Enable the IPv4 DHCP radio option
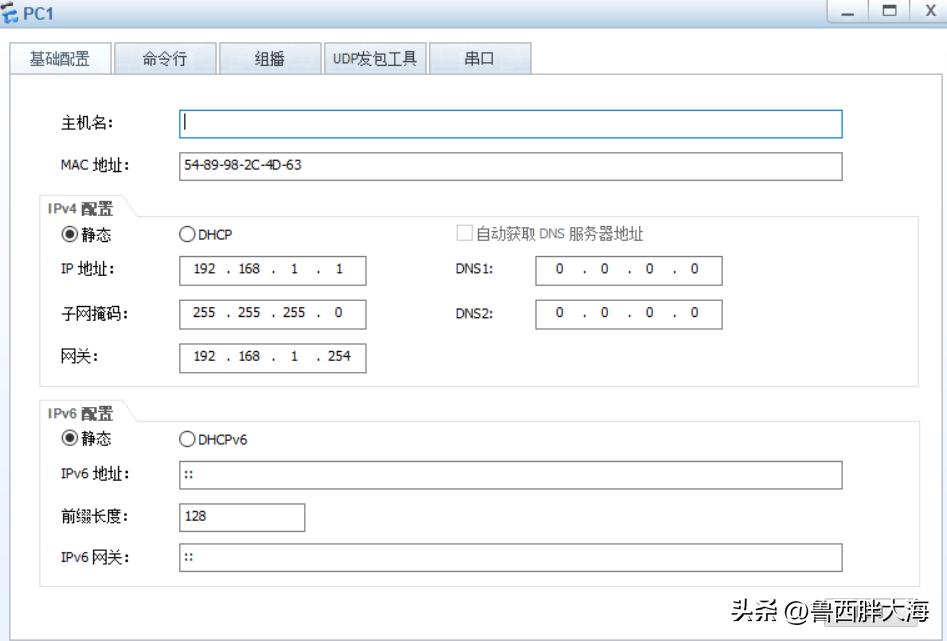Viewport: 947px width, 641px height. (187, 235)
